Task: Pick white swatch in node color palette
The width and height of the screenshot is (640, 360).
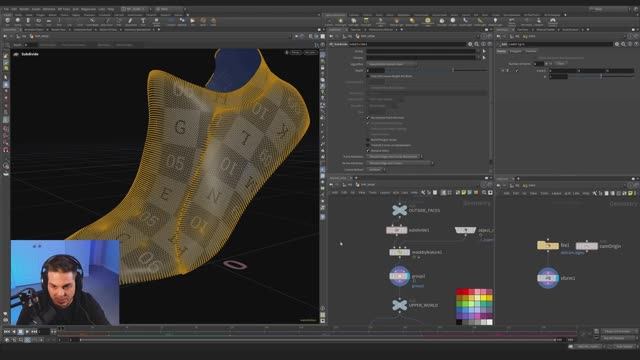Action: [x=489, y=322]
